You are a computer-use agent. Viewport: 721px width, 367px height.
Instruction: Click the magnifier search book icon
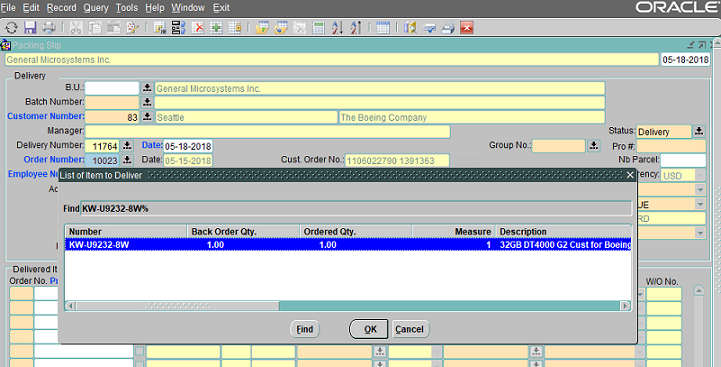tap(411, 28)
